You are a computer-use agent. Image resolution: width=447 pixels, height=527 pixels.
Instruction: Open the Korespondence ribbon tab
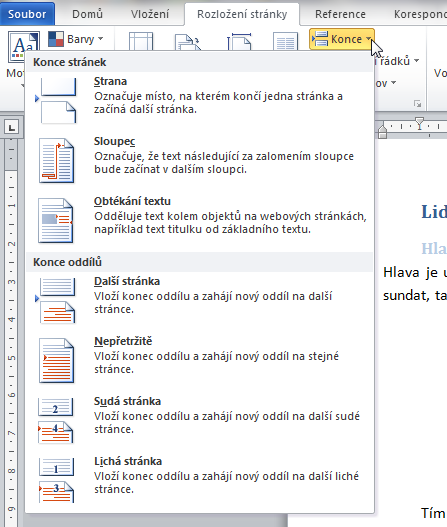[x=420, y=14]
